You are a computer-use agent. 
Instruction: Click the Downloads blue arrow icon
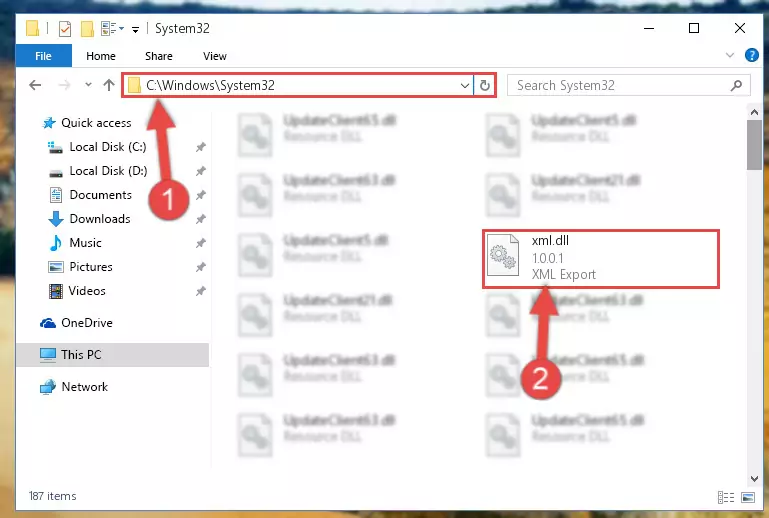point(56,219)
